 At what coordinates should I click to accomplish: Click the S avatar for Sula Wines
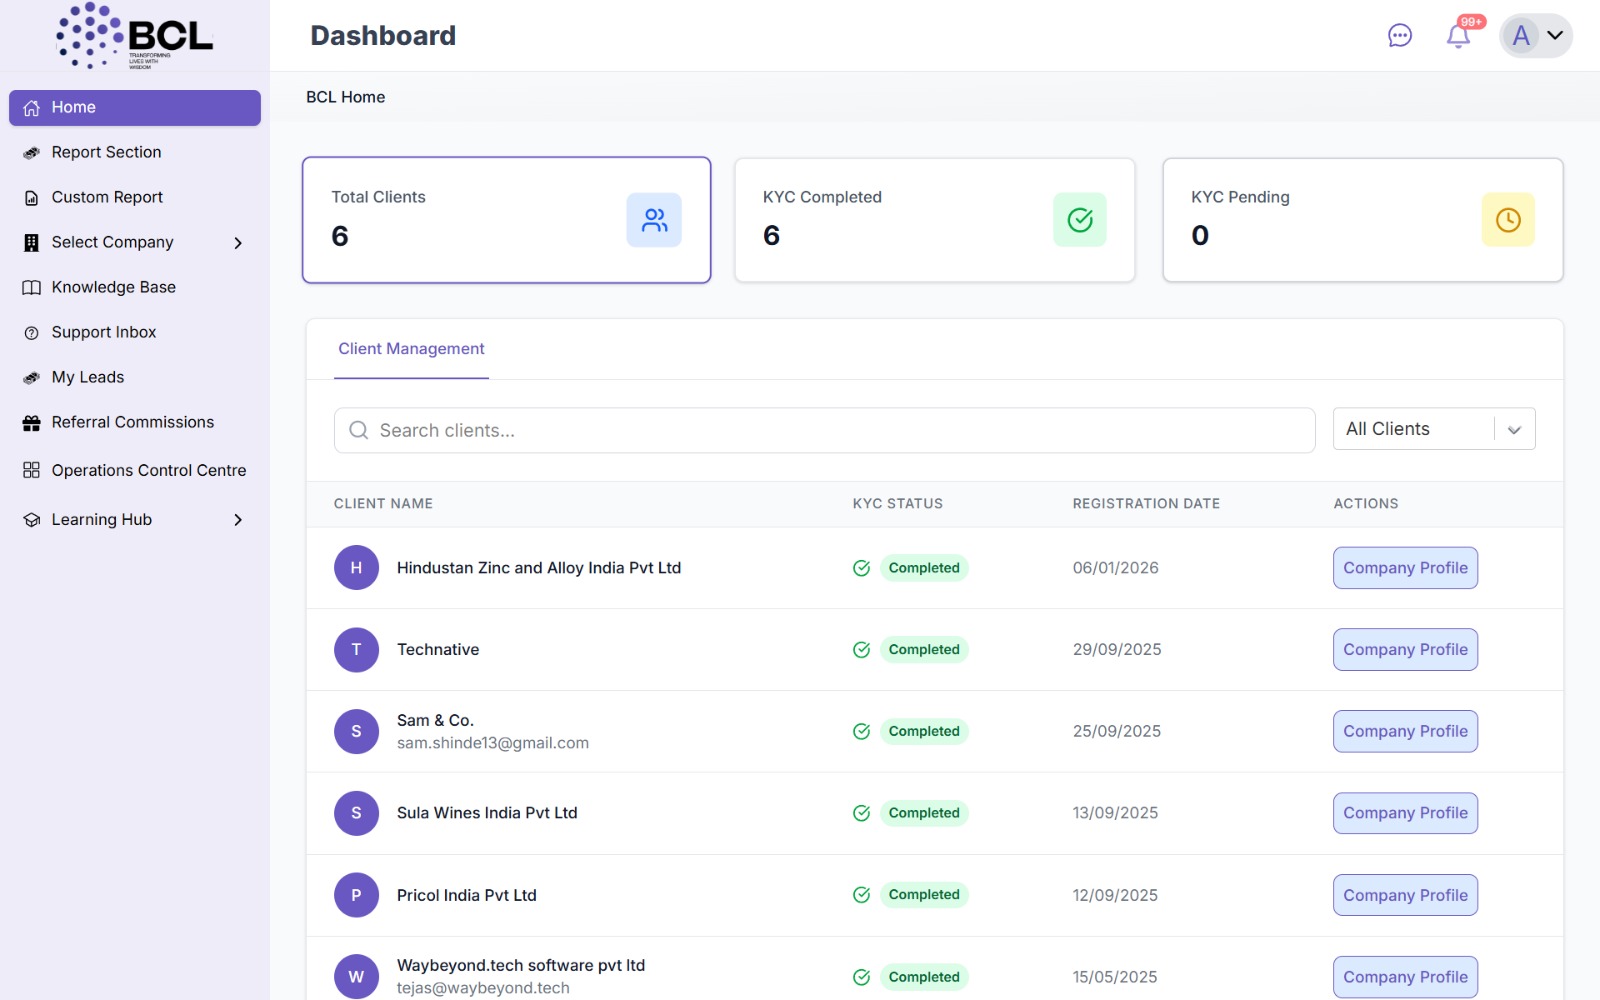356,813
